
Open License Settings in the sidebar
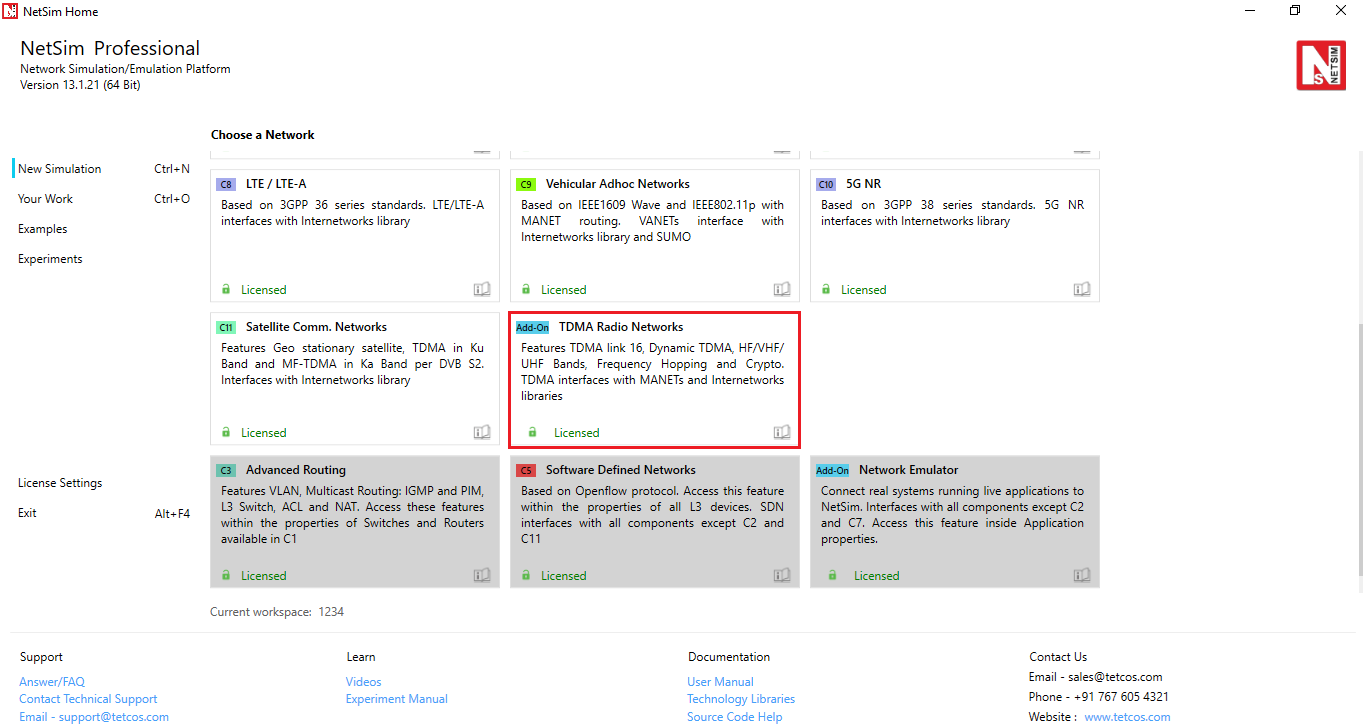click(60, 483)
